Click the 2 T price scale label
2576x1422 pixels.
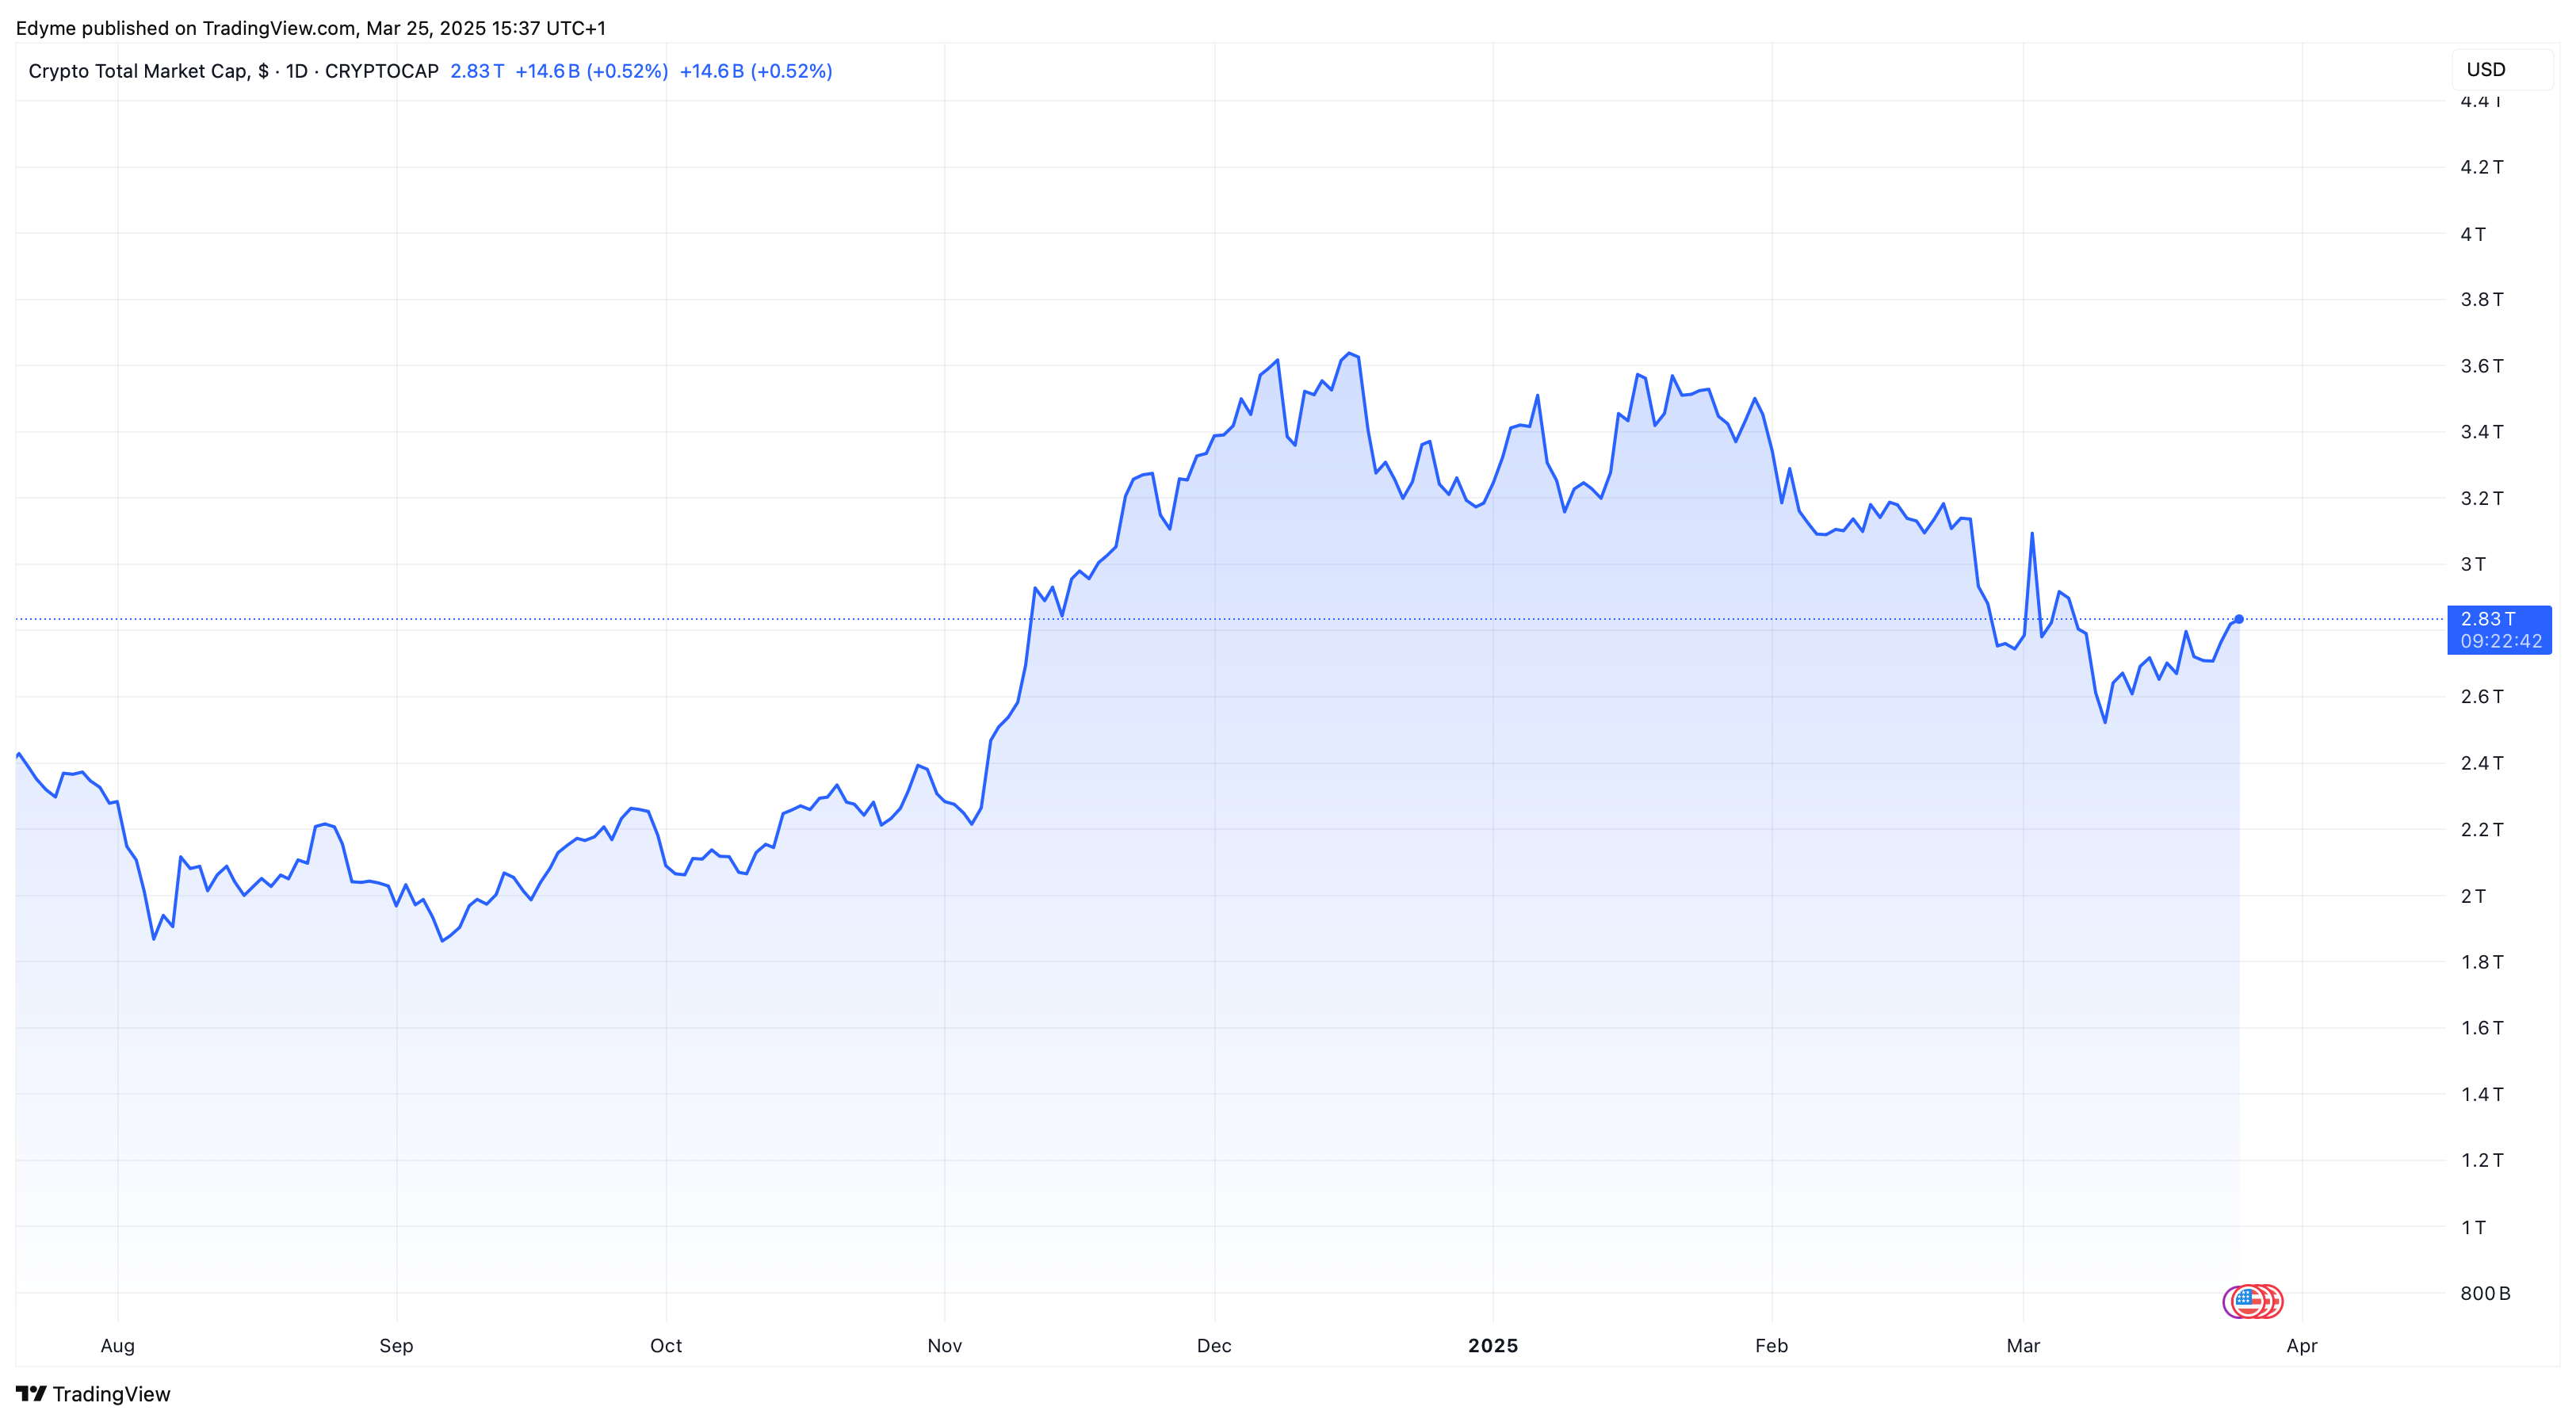point(2473,896)
